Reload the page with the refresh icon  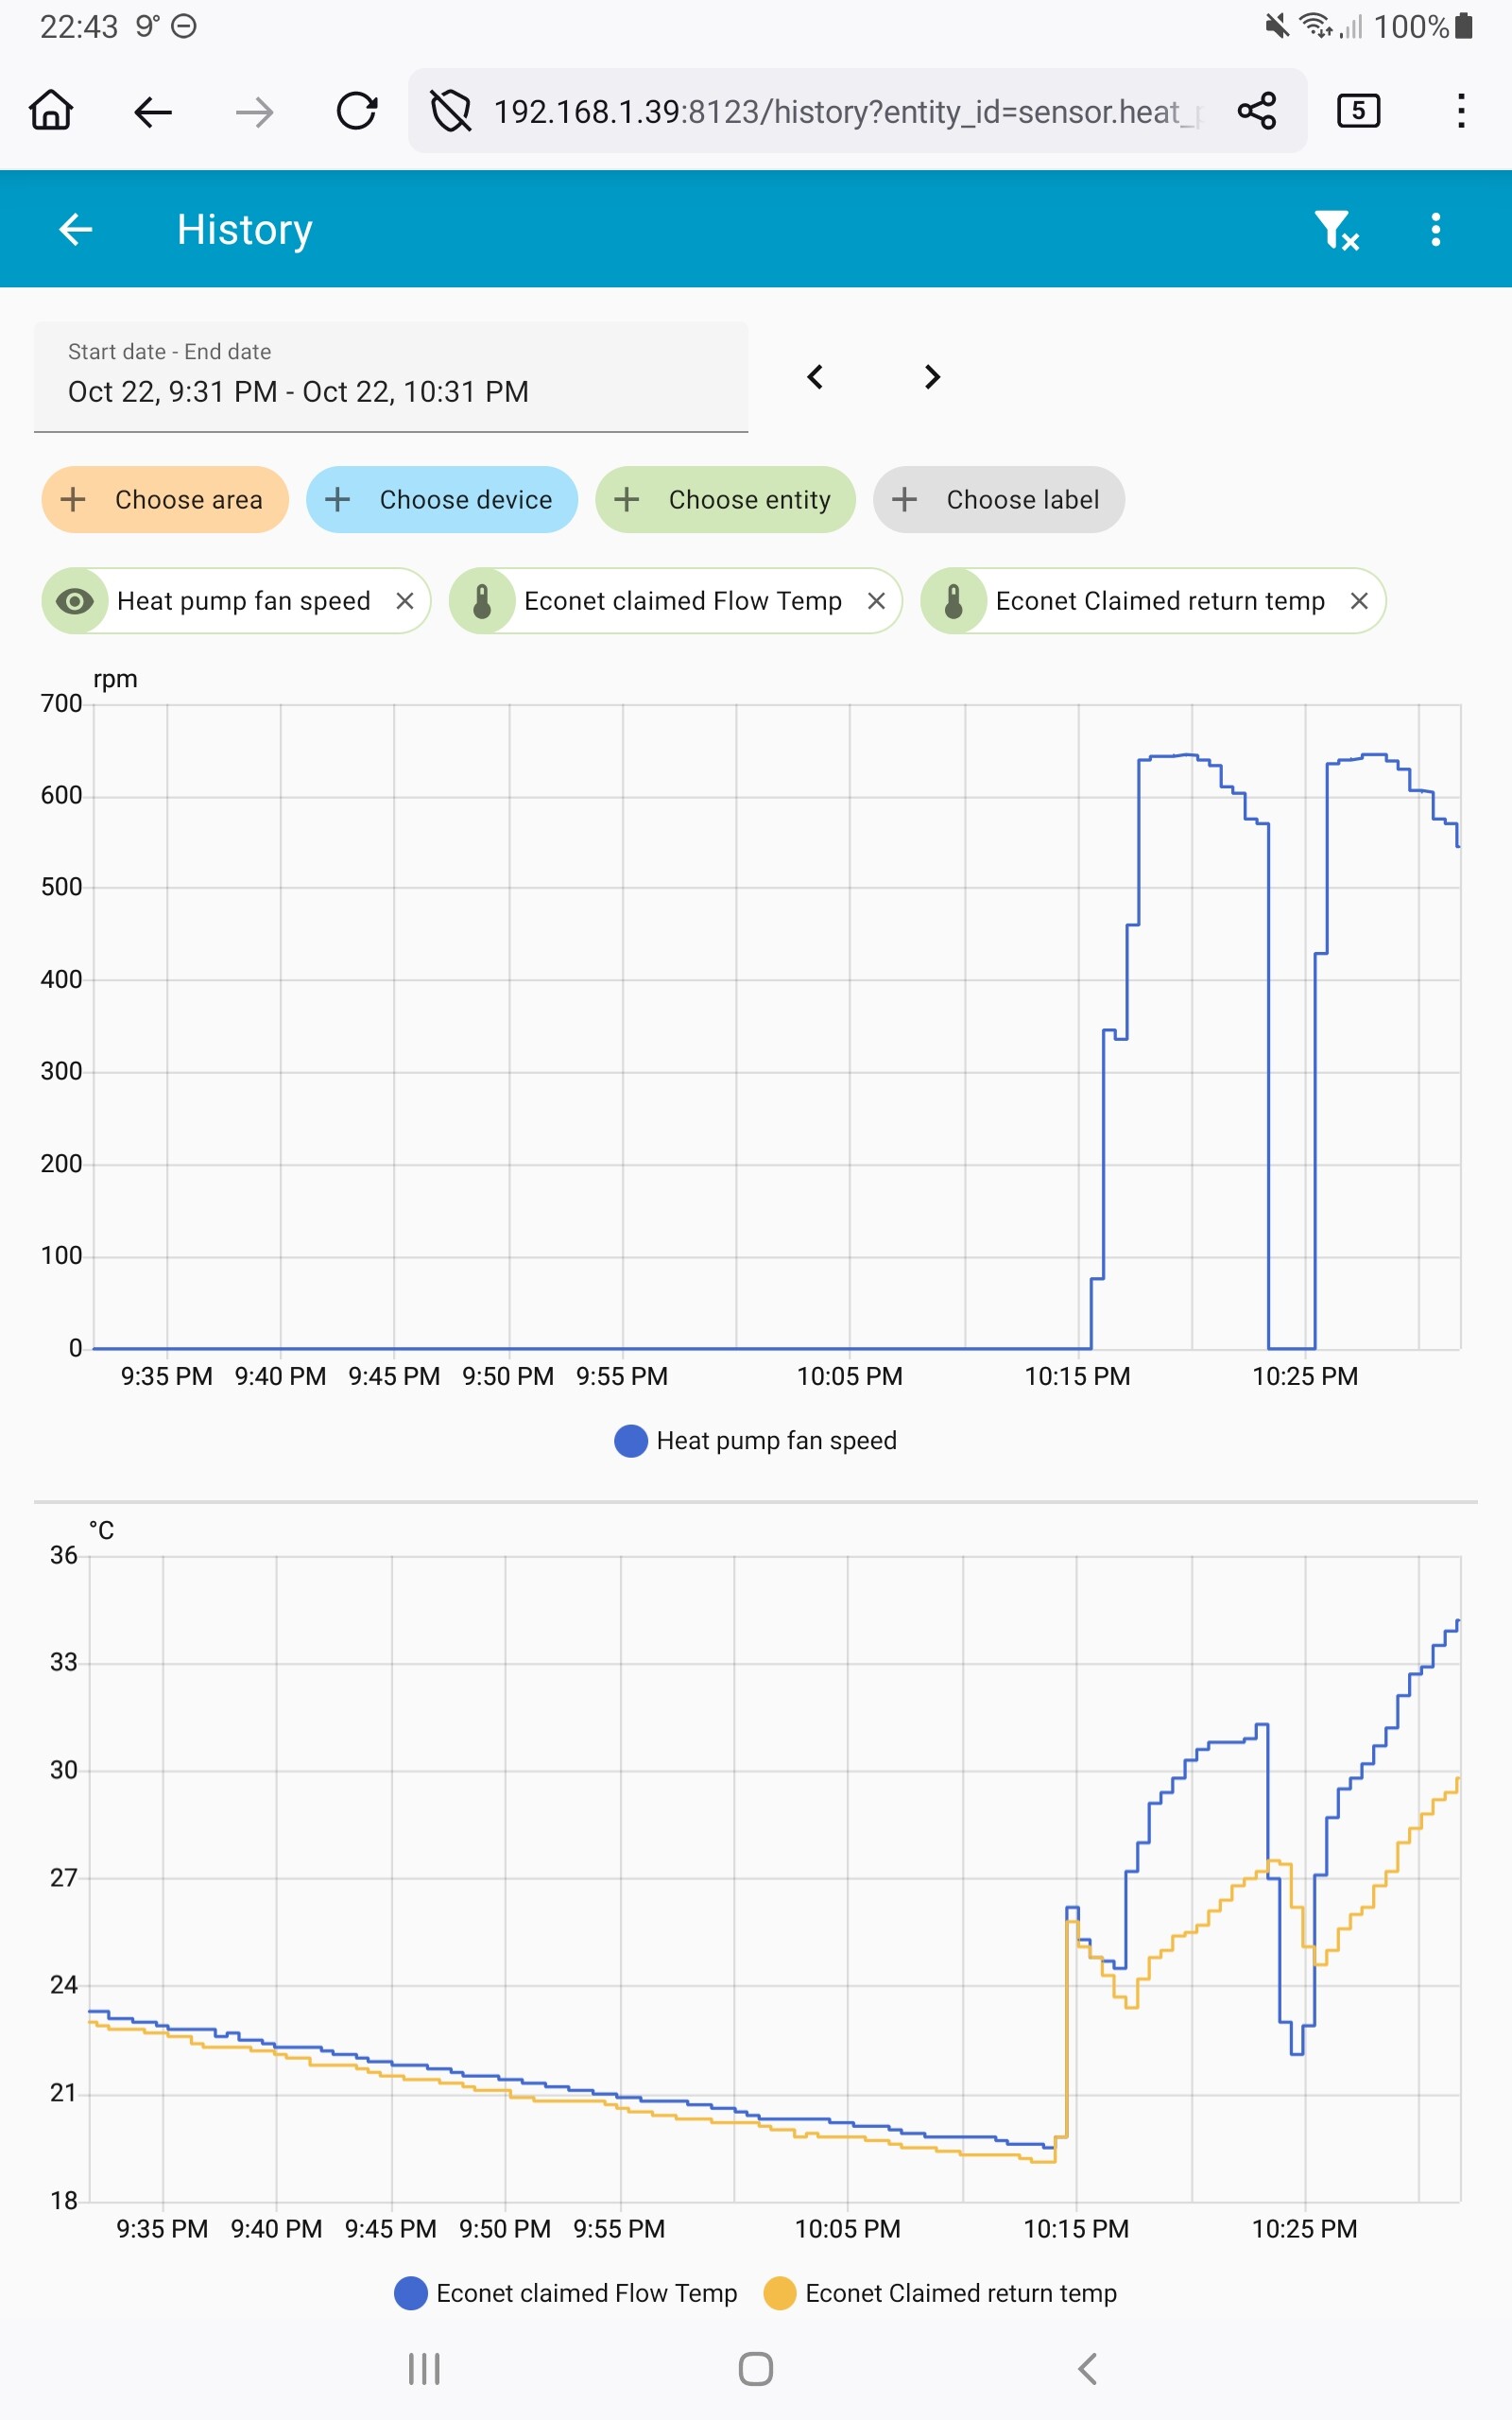click(356, 111)
